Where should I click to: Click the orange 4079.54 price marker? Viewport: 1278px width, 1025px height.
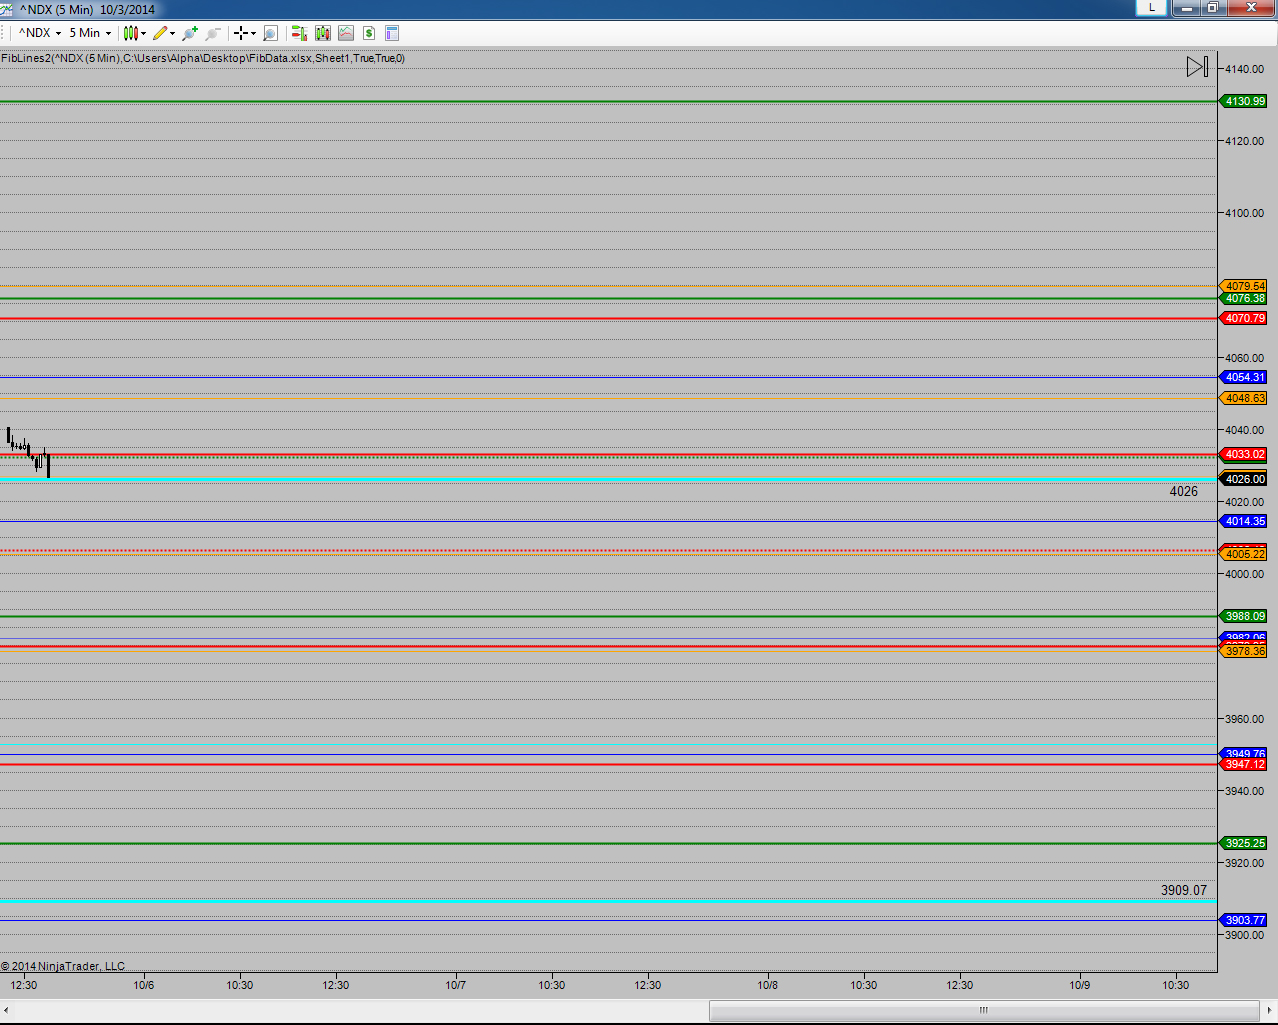coord(1243,286)
